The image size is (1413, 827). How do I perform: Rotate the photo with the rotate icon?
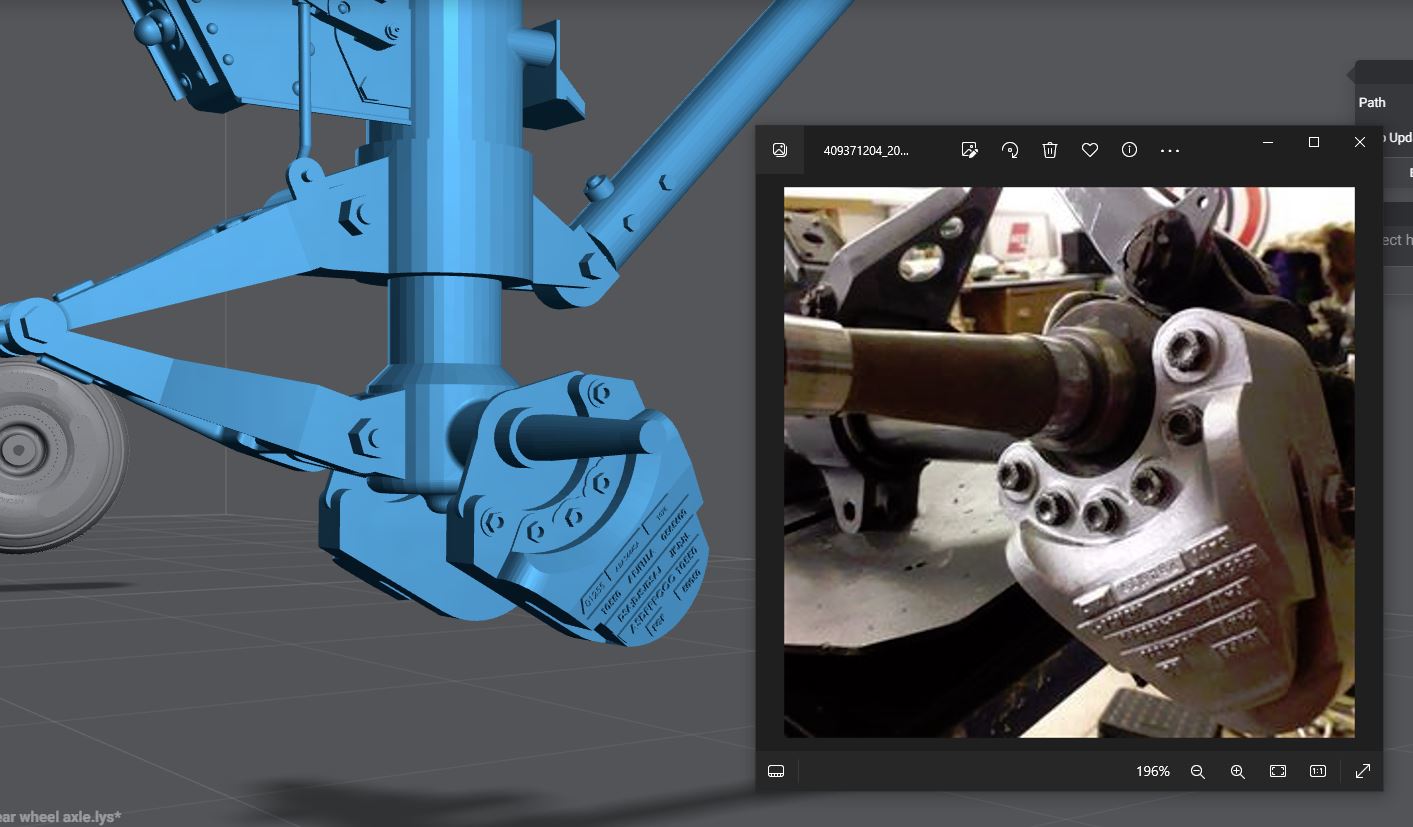[1010, 150]
